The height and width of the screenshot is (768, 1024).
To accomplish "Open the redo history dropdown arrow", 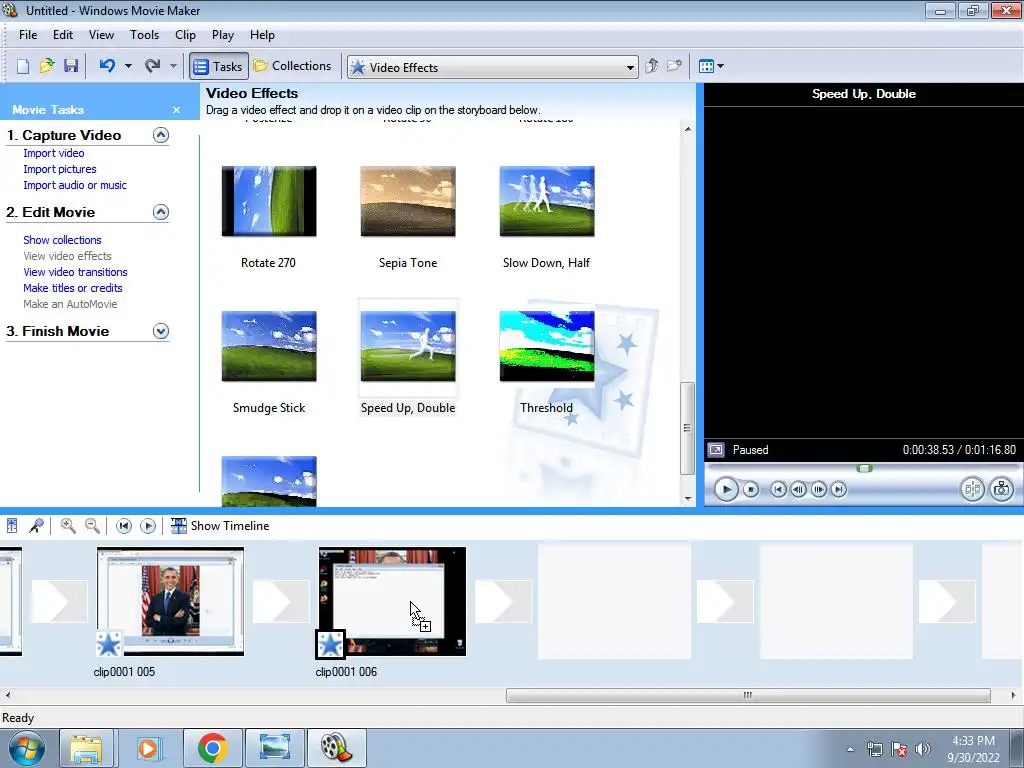I will 173,66.
